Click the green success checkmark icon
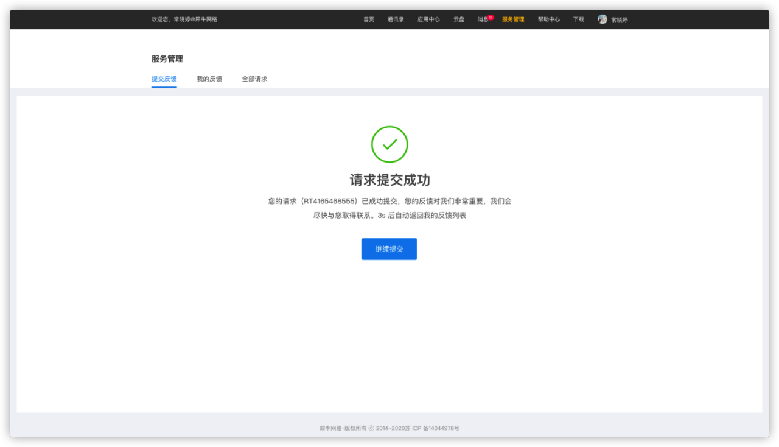This screenshot has height=447, width=779. (390, 144)
